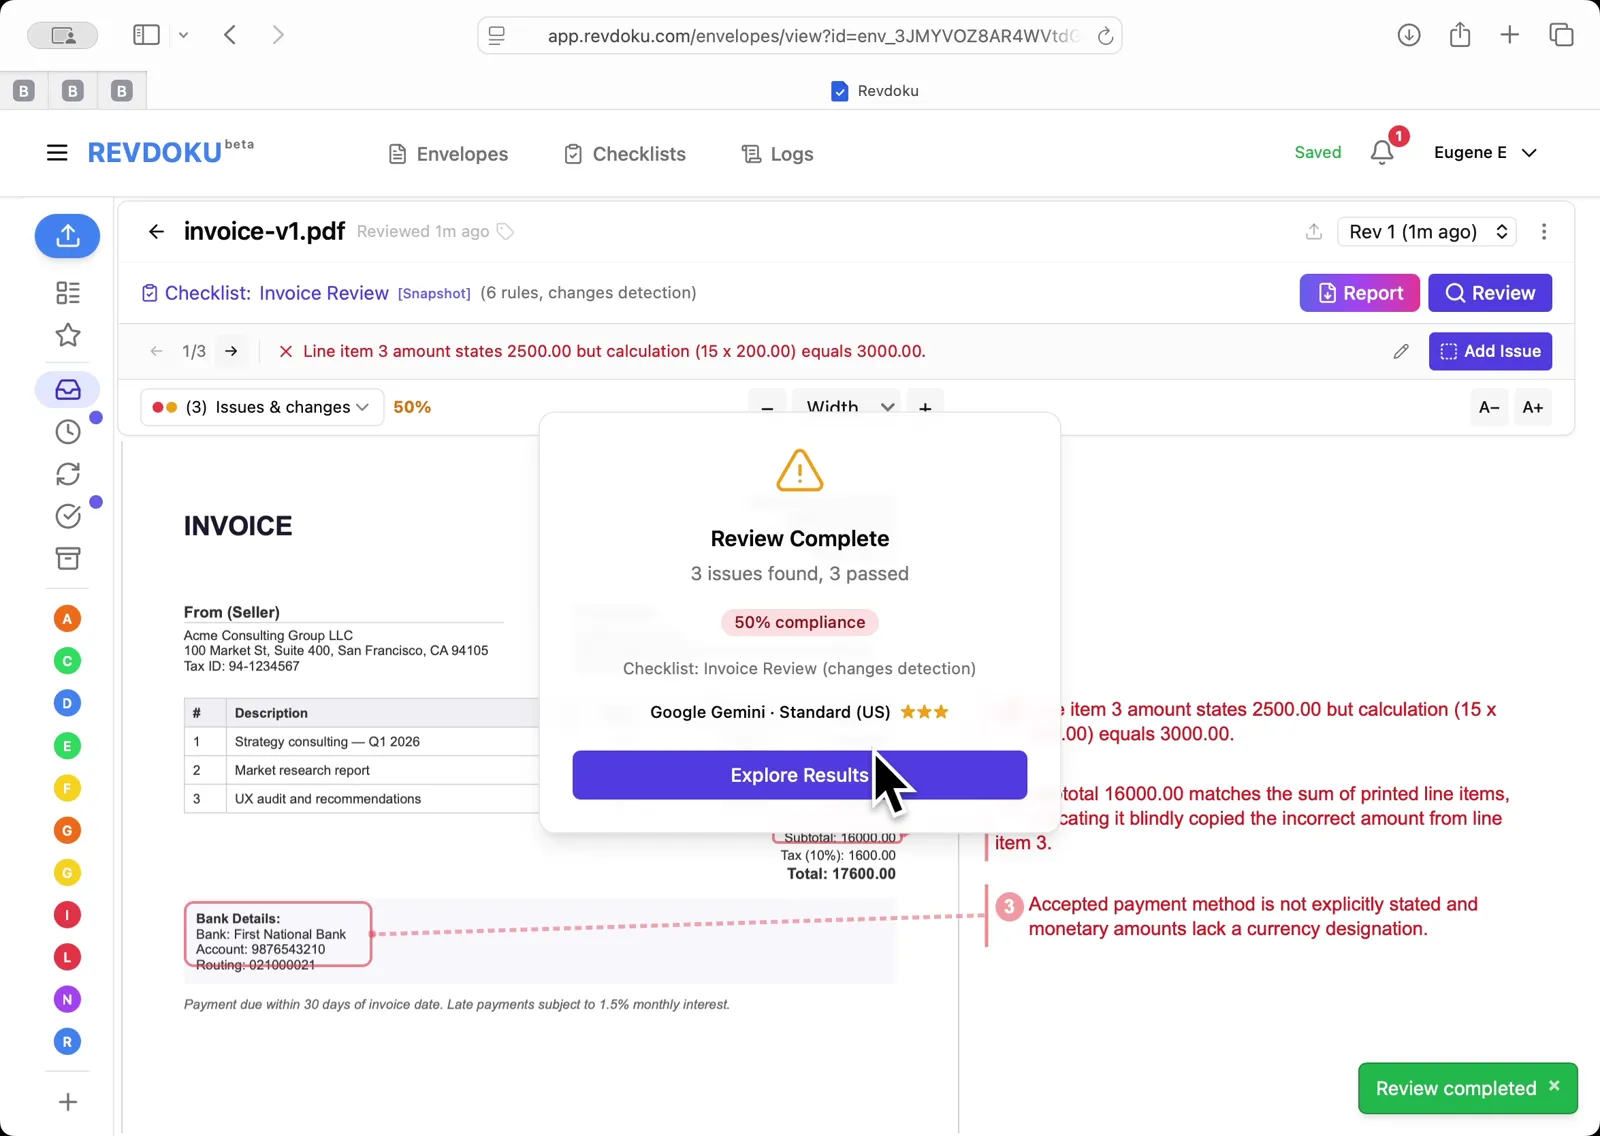Select the archive box icon in sidebar
This screenshot has width=1600, height=1136.
pyautogui.click(x=67, y=559)
